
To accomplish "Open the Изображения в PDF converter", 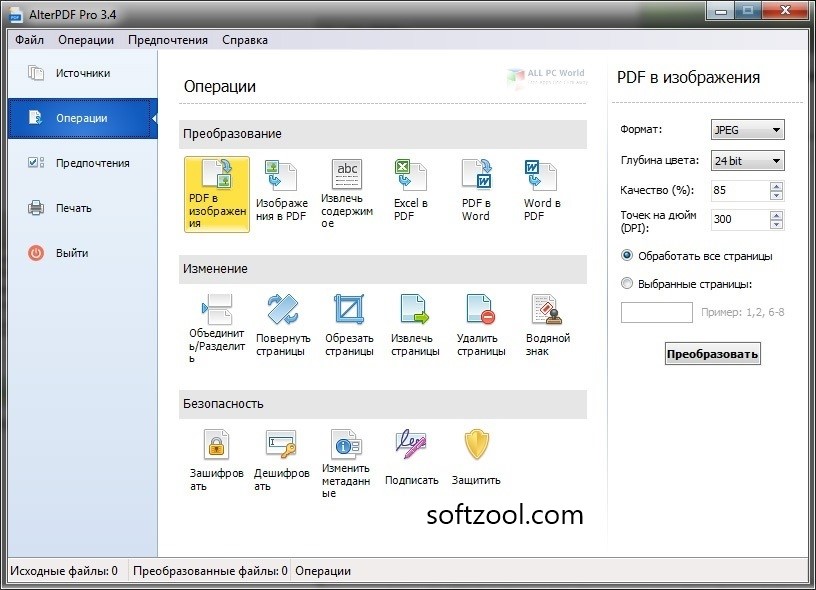I will click(x=281, y=193).
